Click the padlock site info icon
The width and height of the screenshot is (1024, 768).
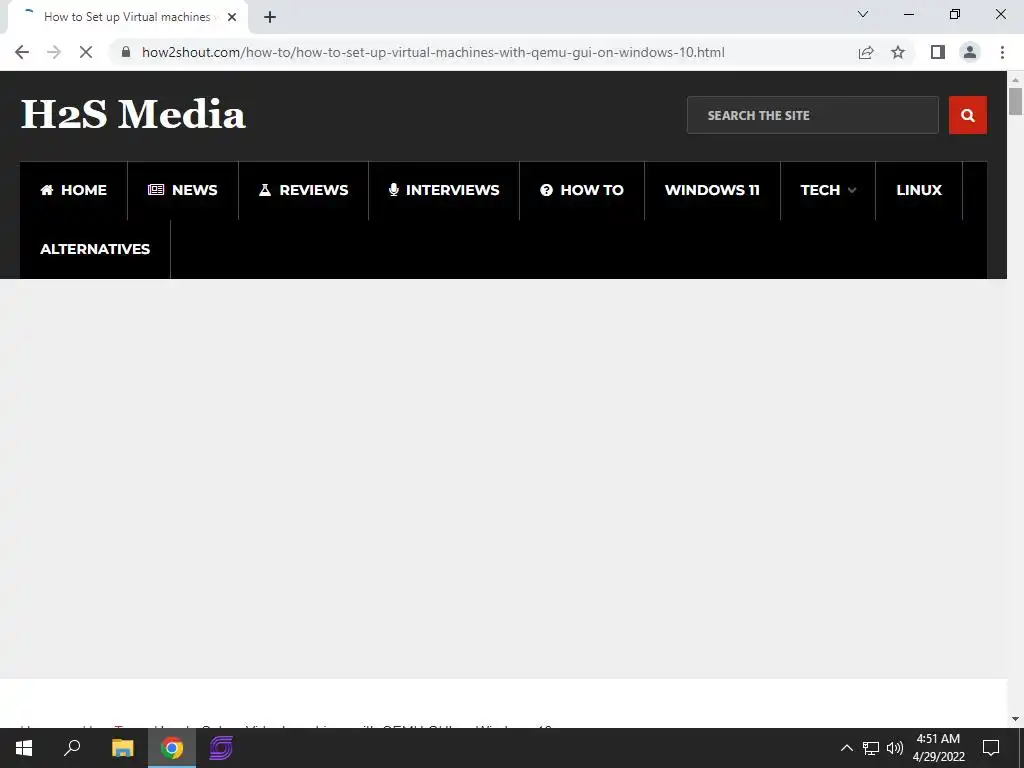tap(126, 52)
